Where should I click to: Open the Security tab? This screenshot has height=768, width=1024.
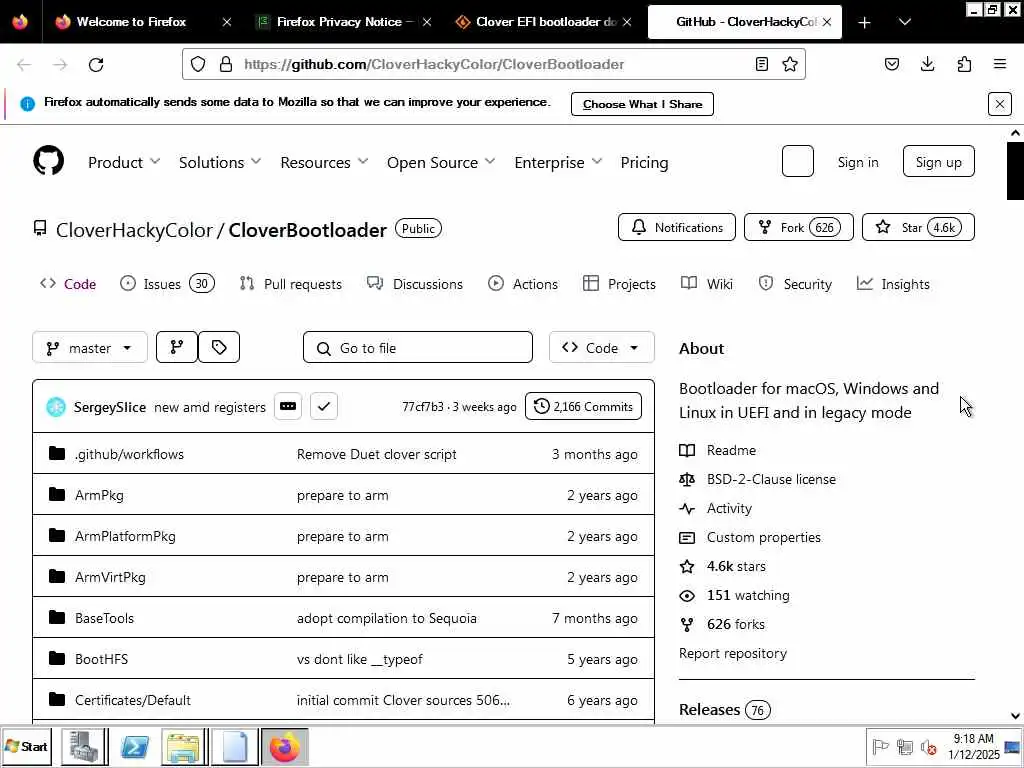coord(795,284)
